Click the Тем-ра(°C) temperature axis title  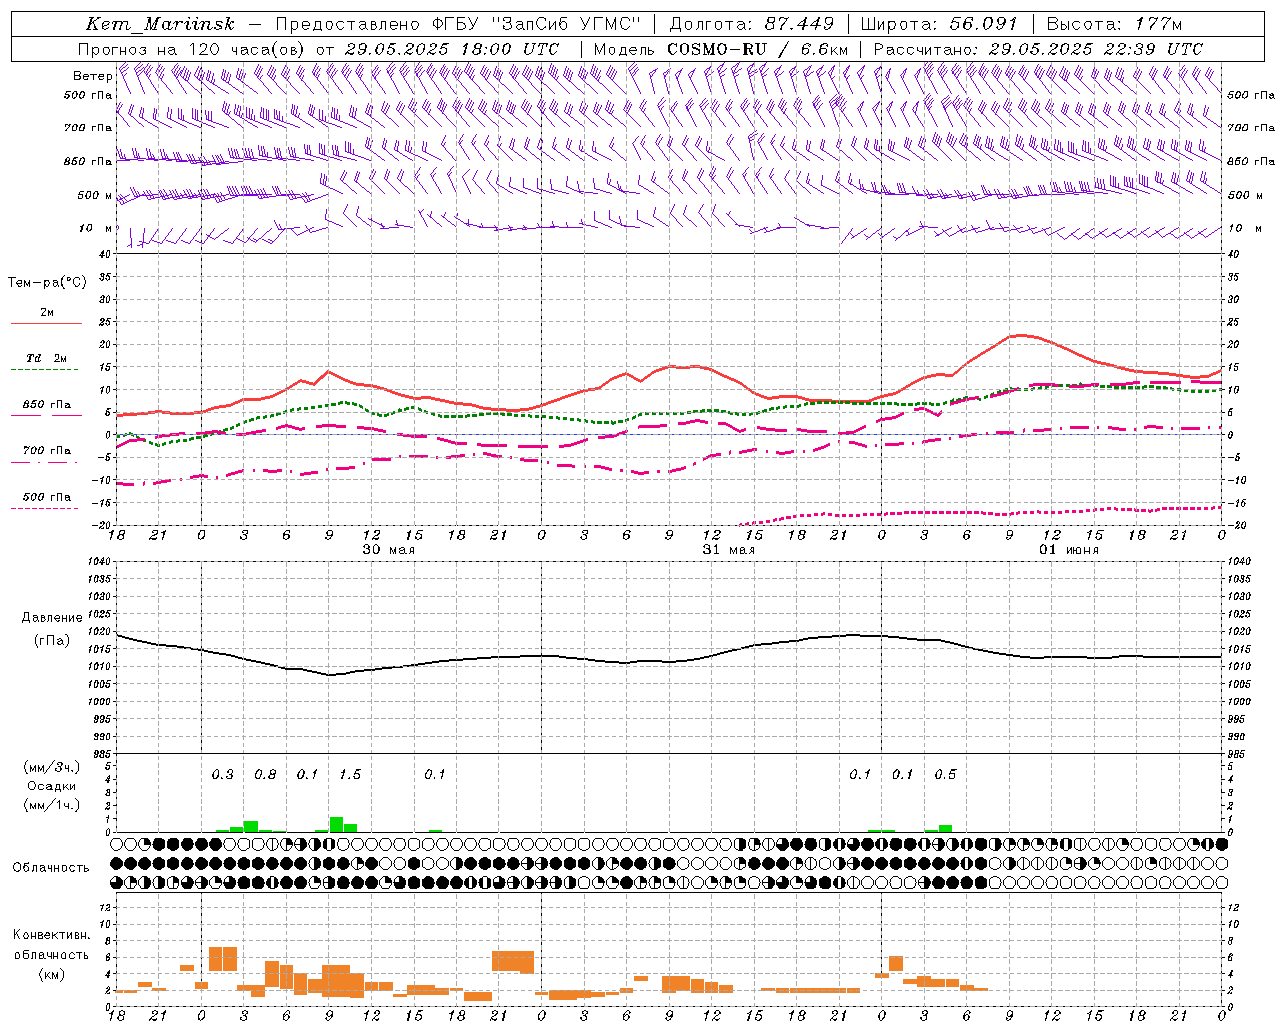point(47,283)
